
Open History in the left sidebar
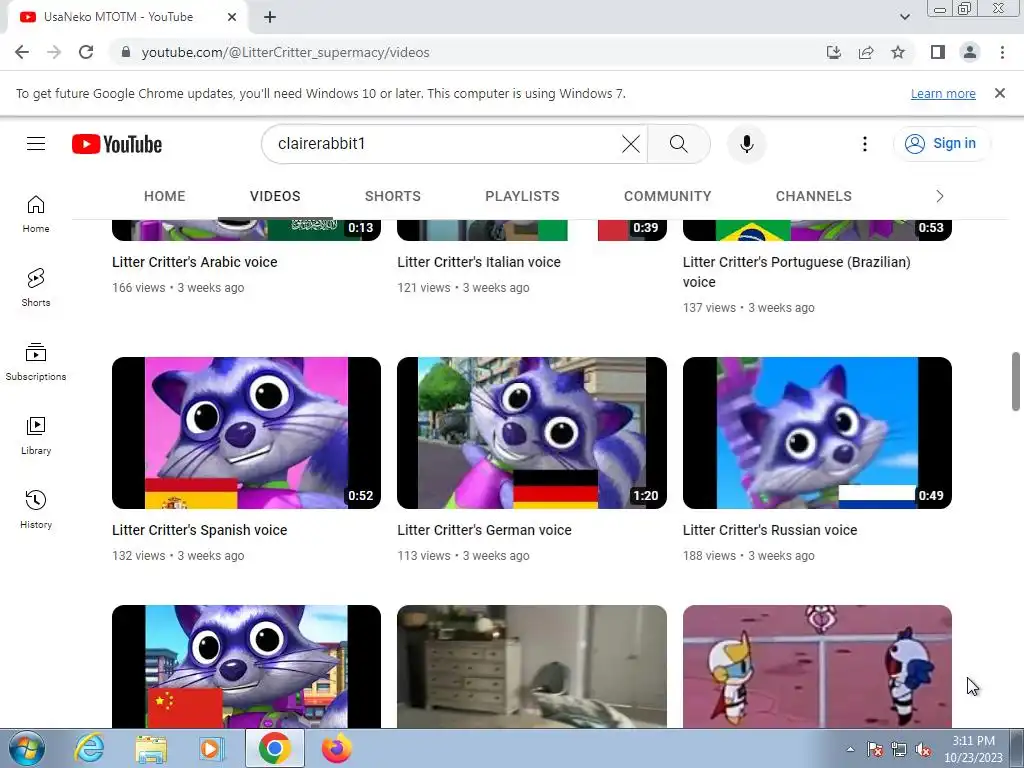(36, 510)
